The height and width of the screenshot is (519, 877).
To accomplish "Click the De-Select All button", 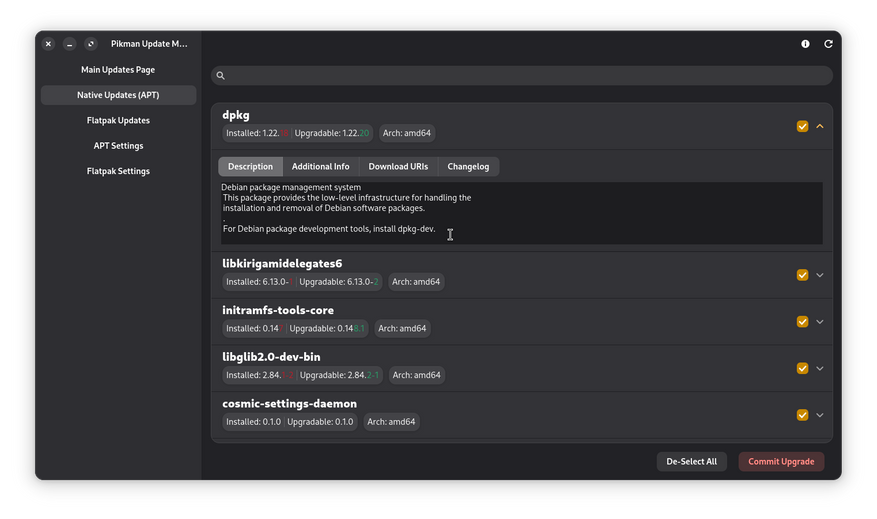I will click(x=691, y=461).
